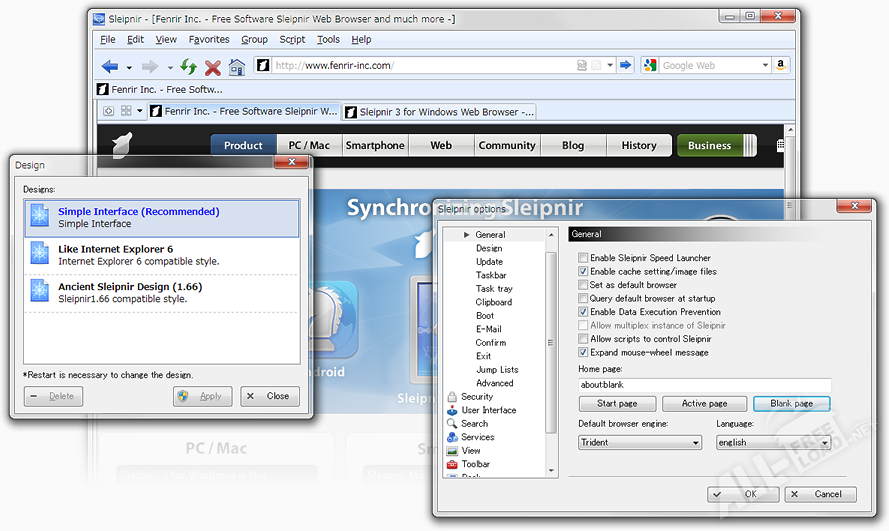
Task: Open the Security options category
Action: 476,397
